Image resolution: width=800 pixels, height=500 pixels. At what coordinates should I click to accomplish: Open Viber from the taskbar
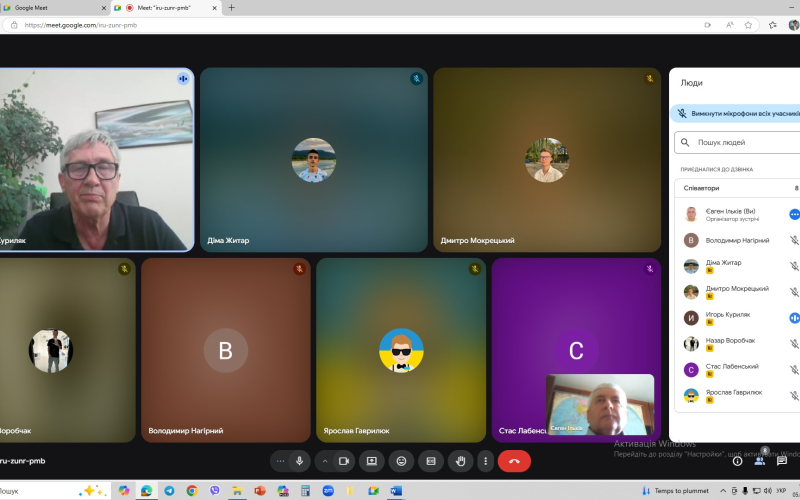pyautogui.click(x=215, y=491)
